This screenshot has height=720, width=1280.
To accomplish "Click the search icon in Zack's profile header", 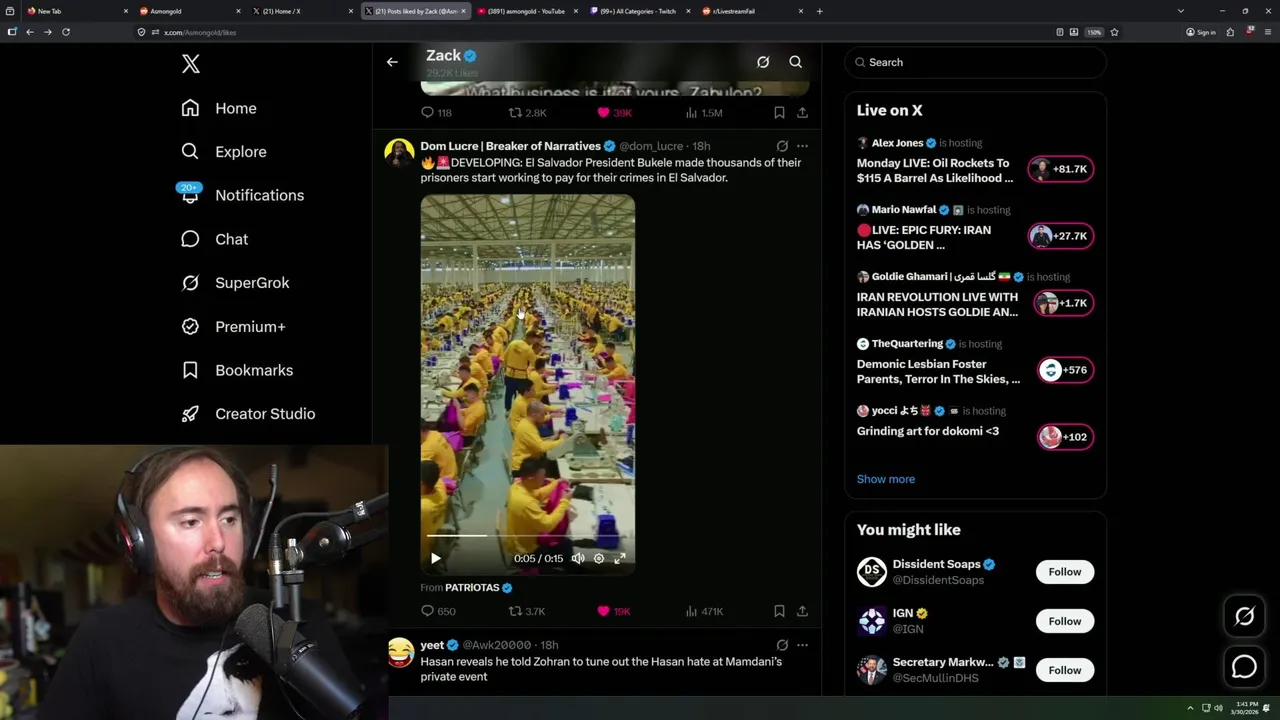I will 796,62.
